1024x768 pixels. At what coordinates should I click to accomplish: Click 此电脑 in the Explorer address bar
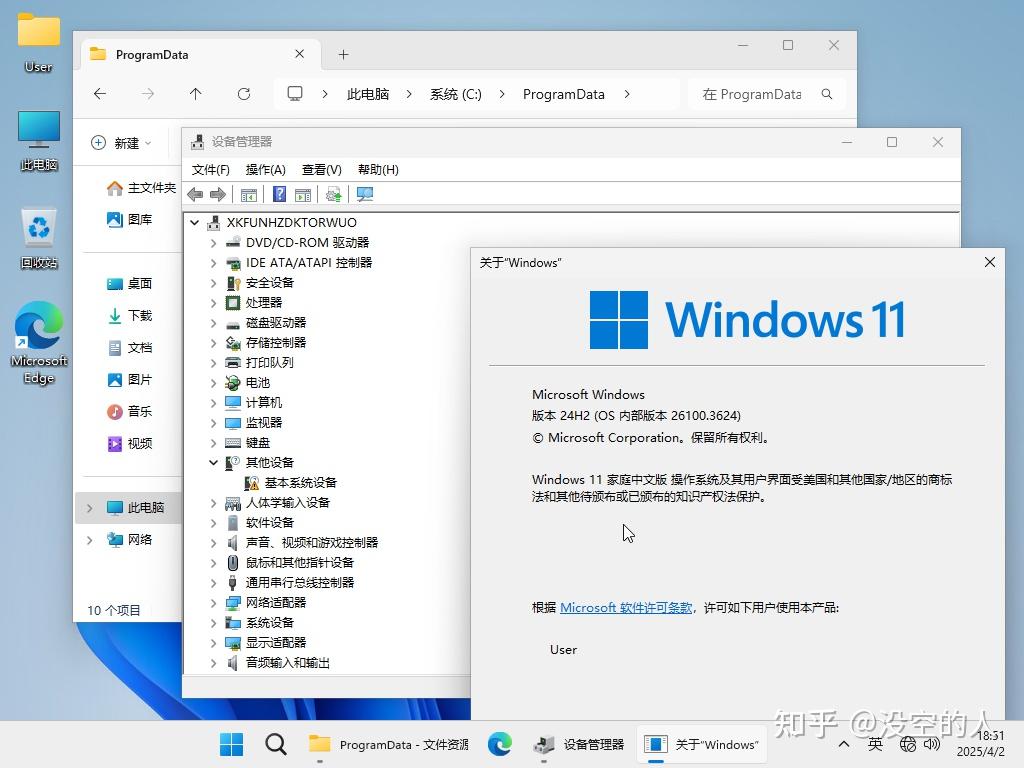[x=368, y=94]
